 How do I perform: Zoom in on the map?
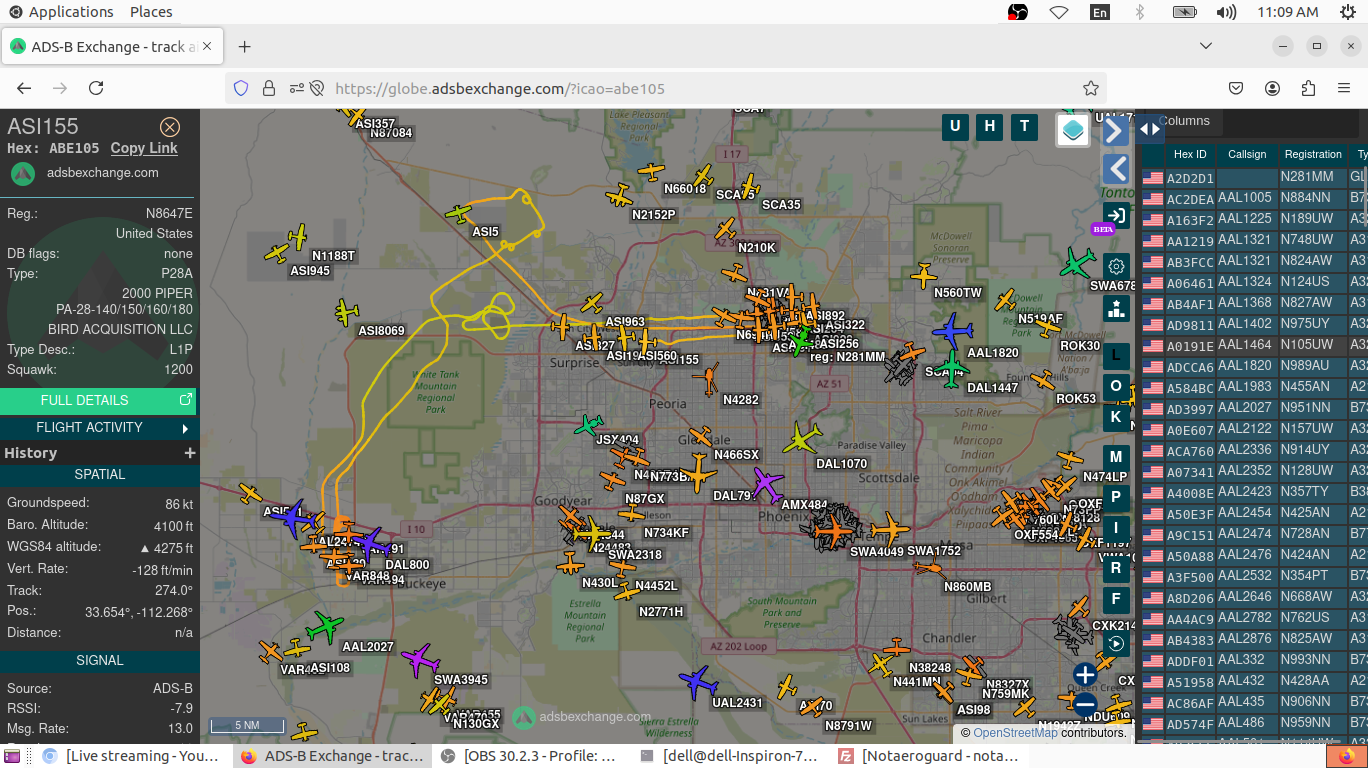click(1085, 674)
